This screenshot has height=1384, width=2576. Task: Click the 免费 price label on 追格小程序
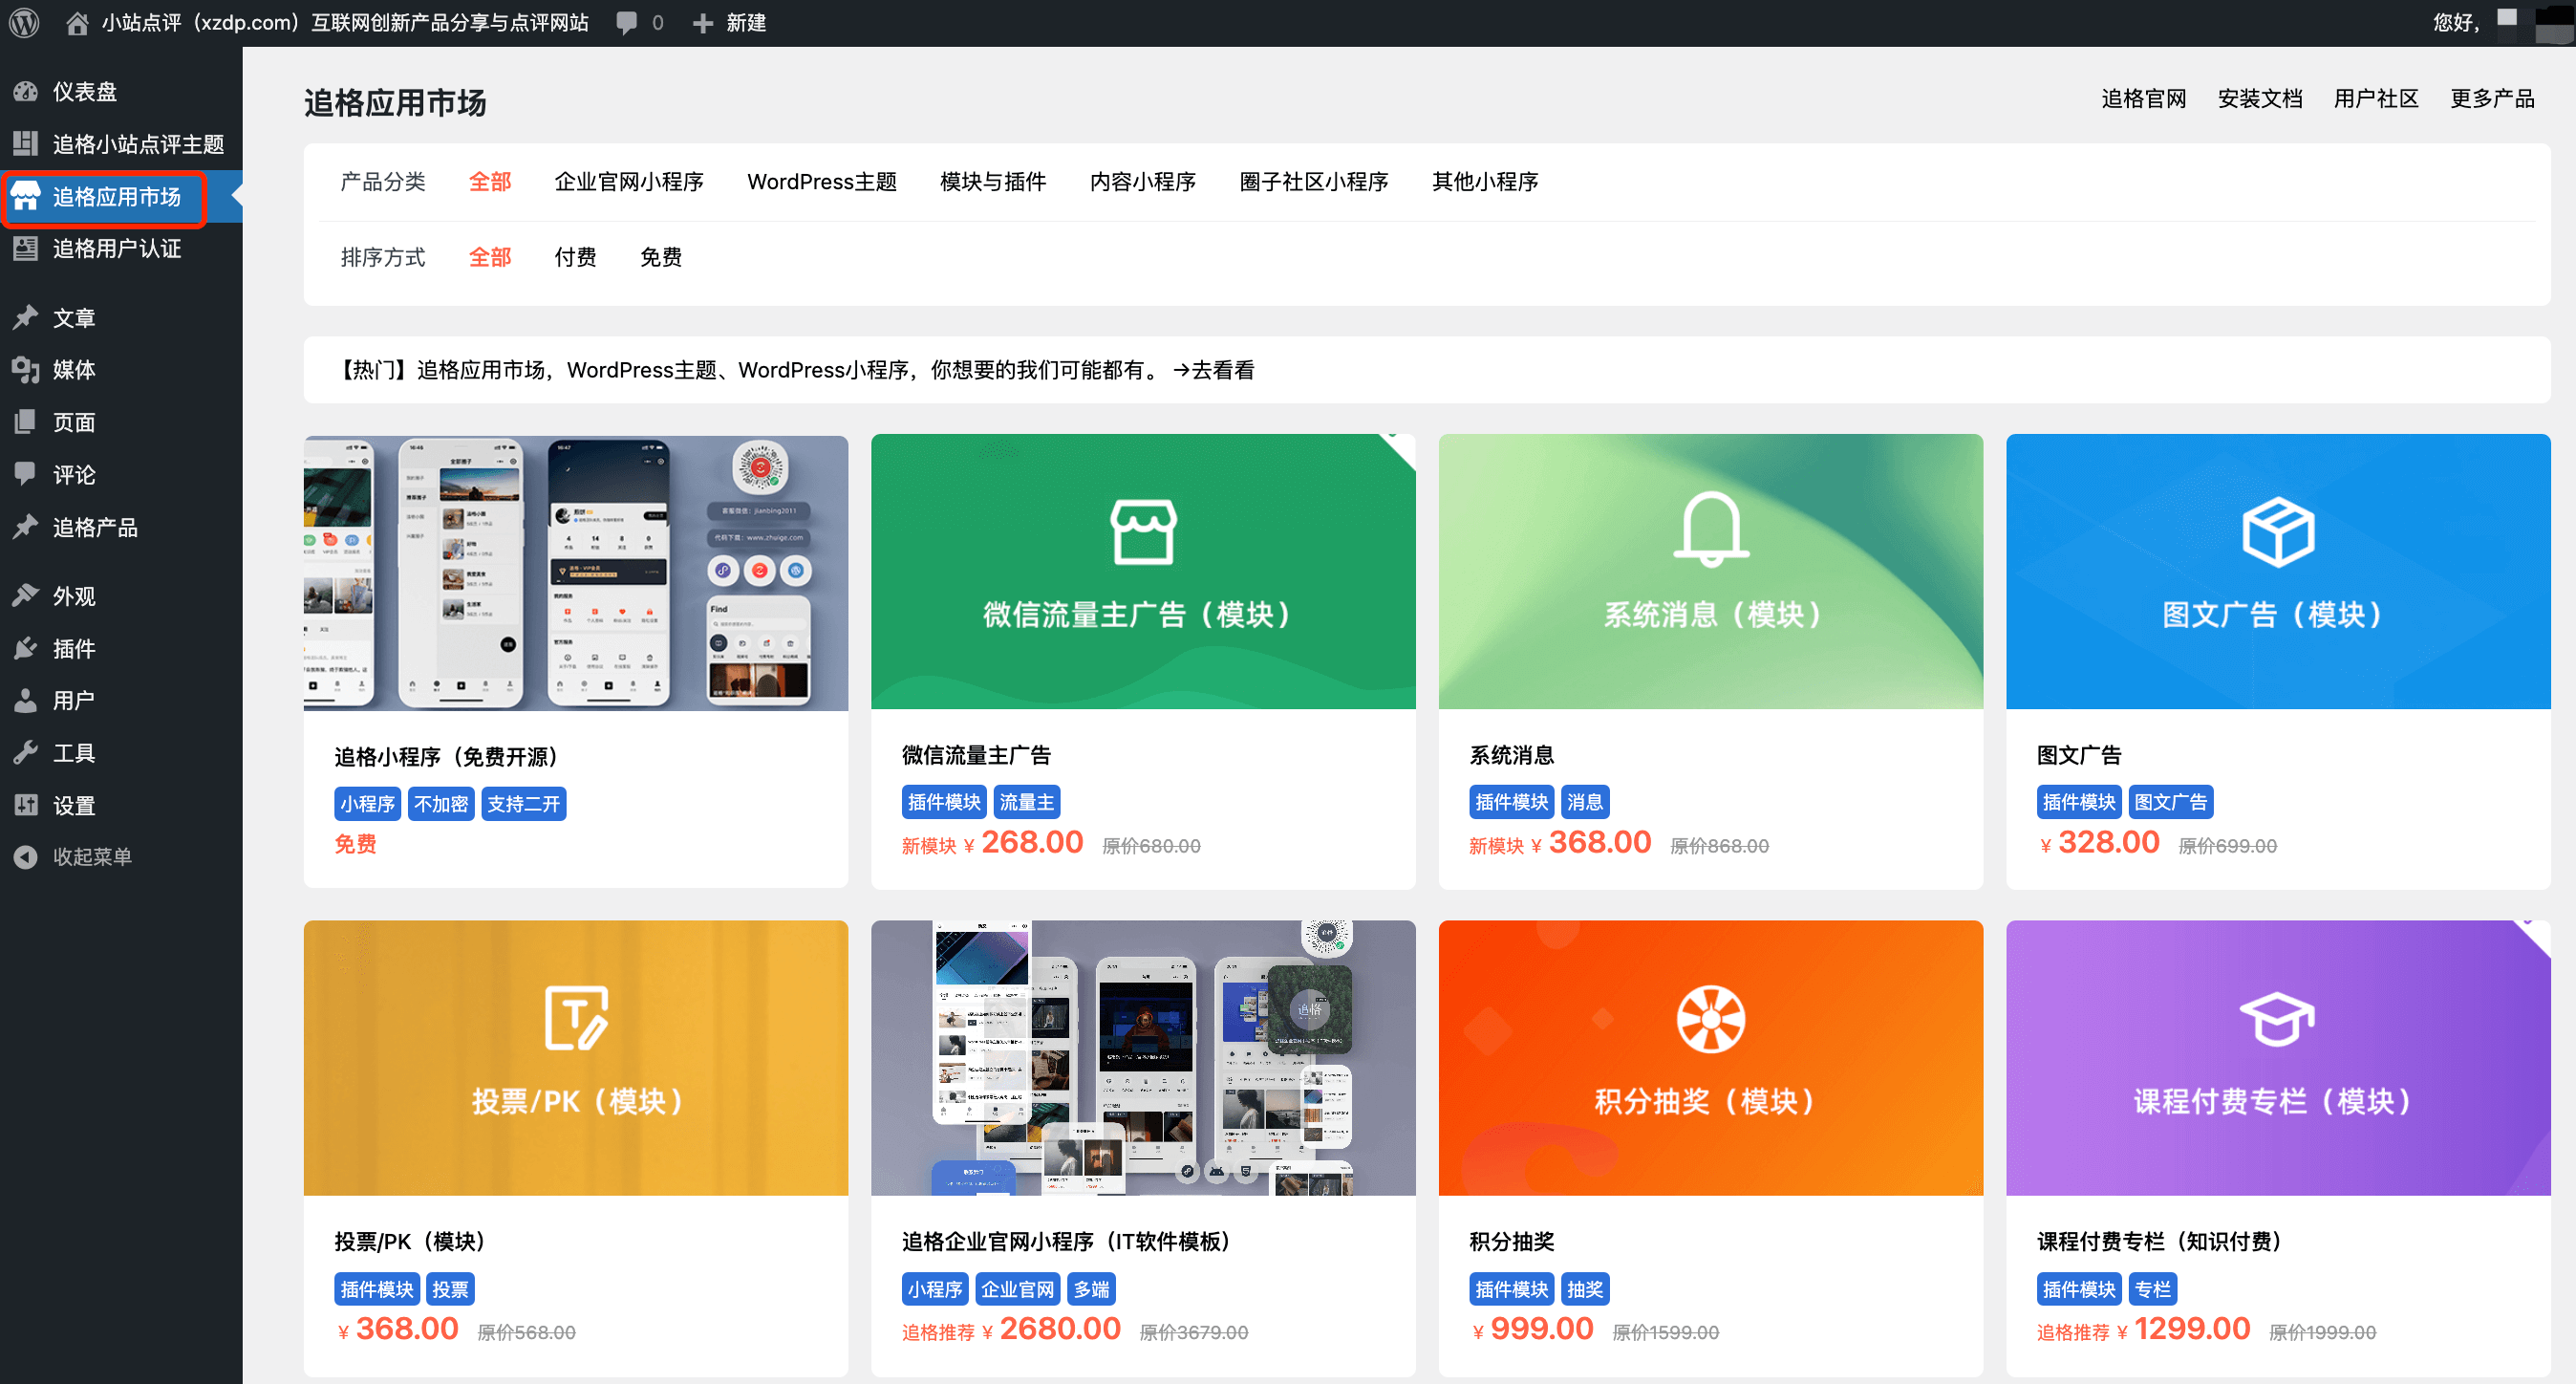(x=355, y=845)
